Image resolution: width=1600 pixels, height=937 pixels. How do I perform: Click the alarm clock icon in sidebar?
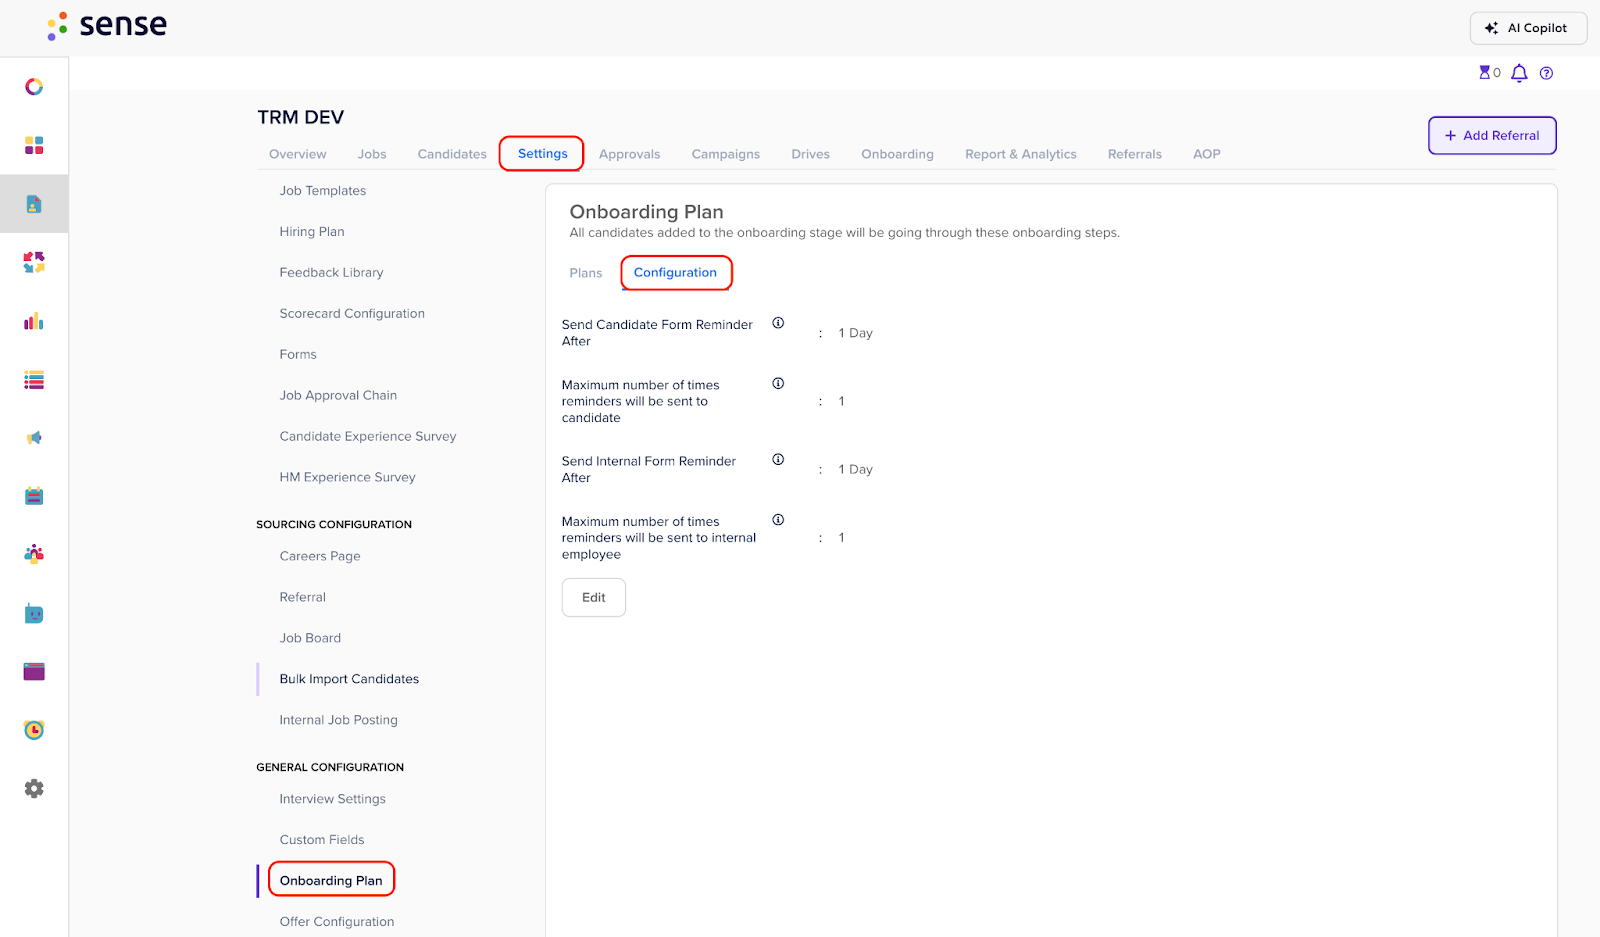tap(34, 730)
